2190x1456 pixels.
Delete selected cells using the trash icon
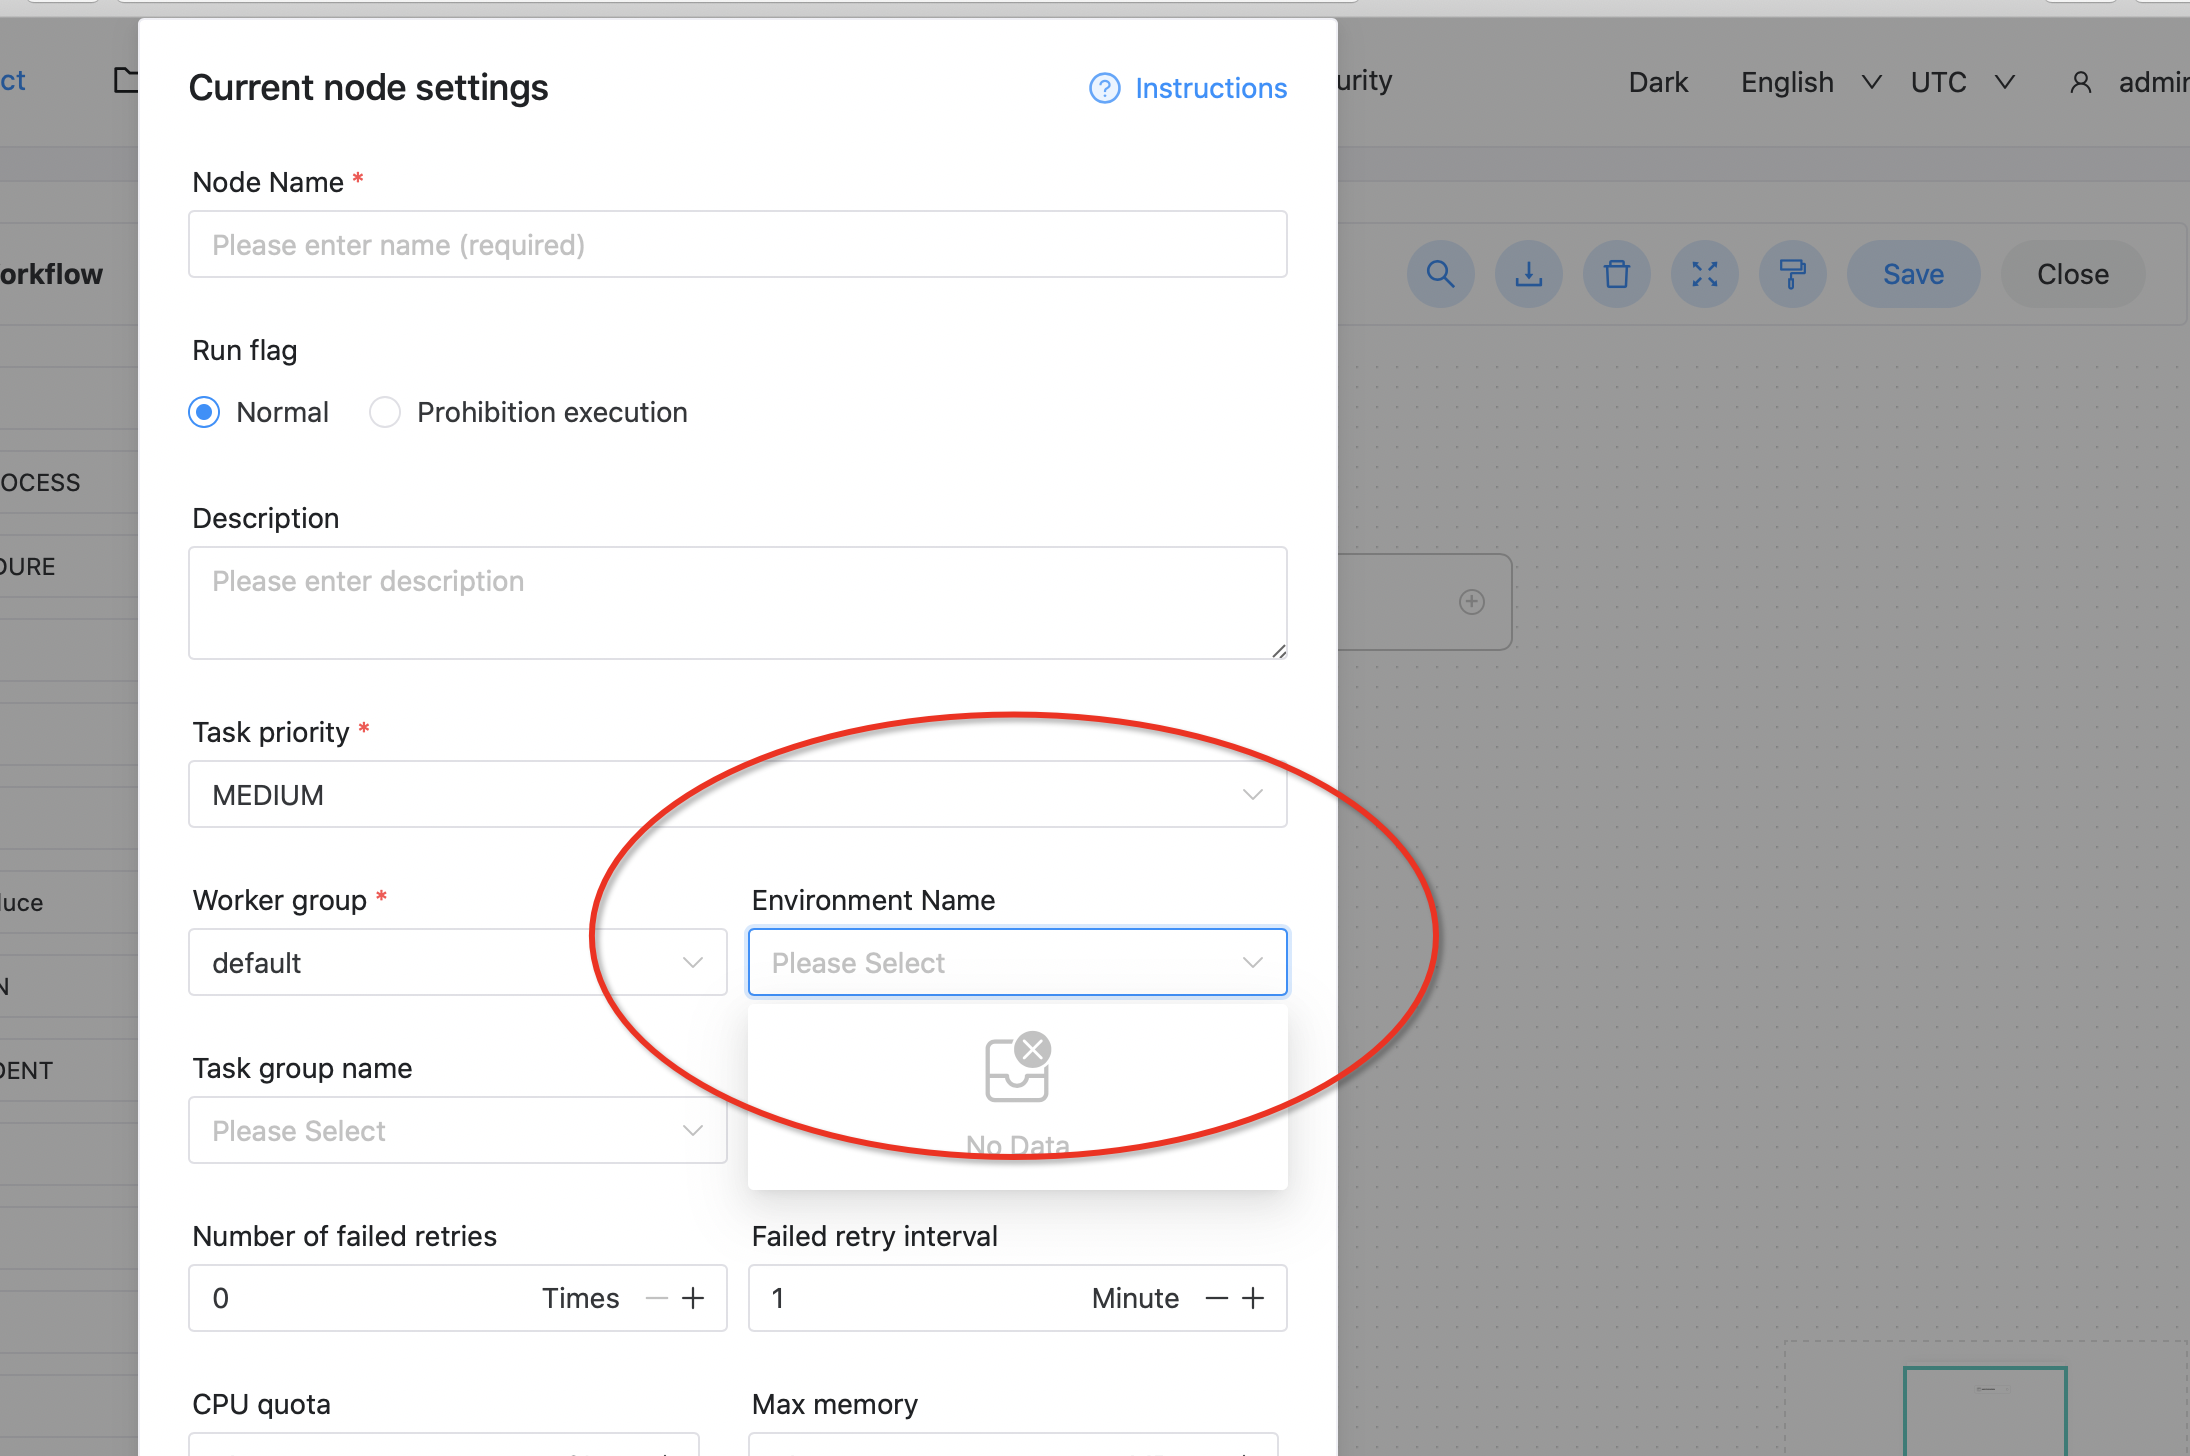[x=1616, y=273]
